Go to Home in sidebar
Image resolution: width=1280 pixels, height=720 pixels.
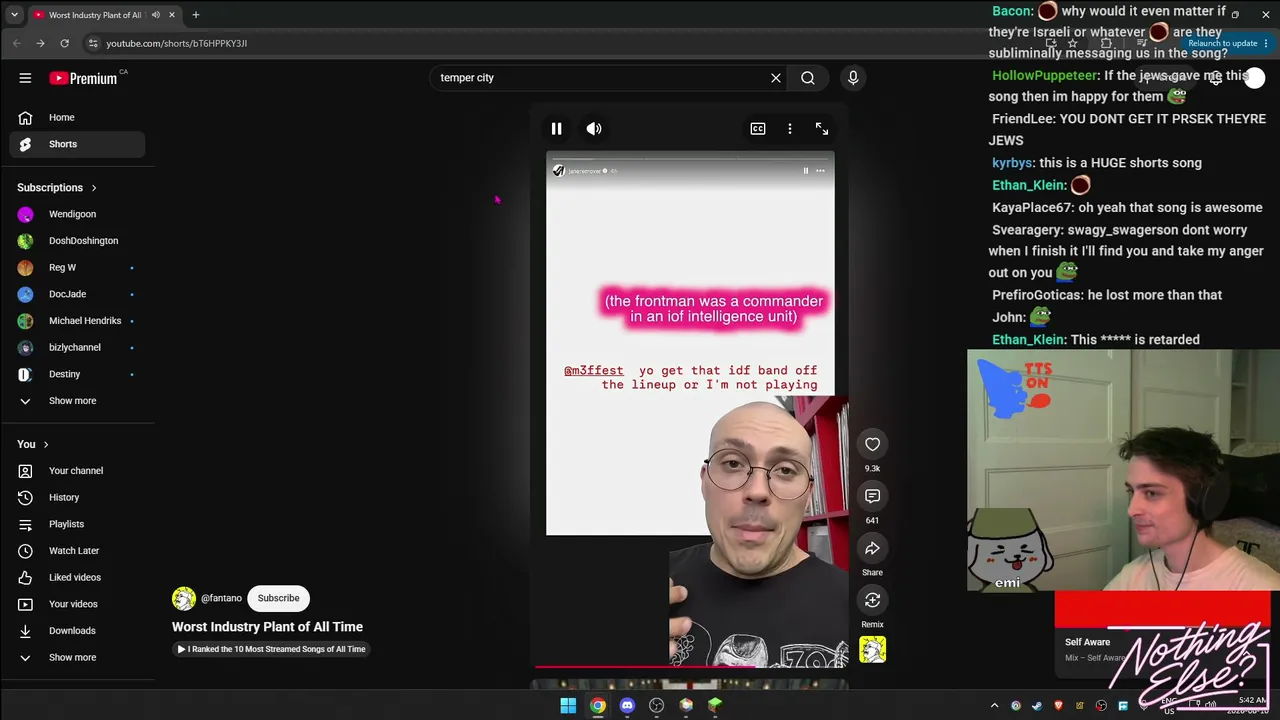tap(77, 117)
